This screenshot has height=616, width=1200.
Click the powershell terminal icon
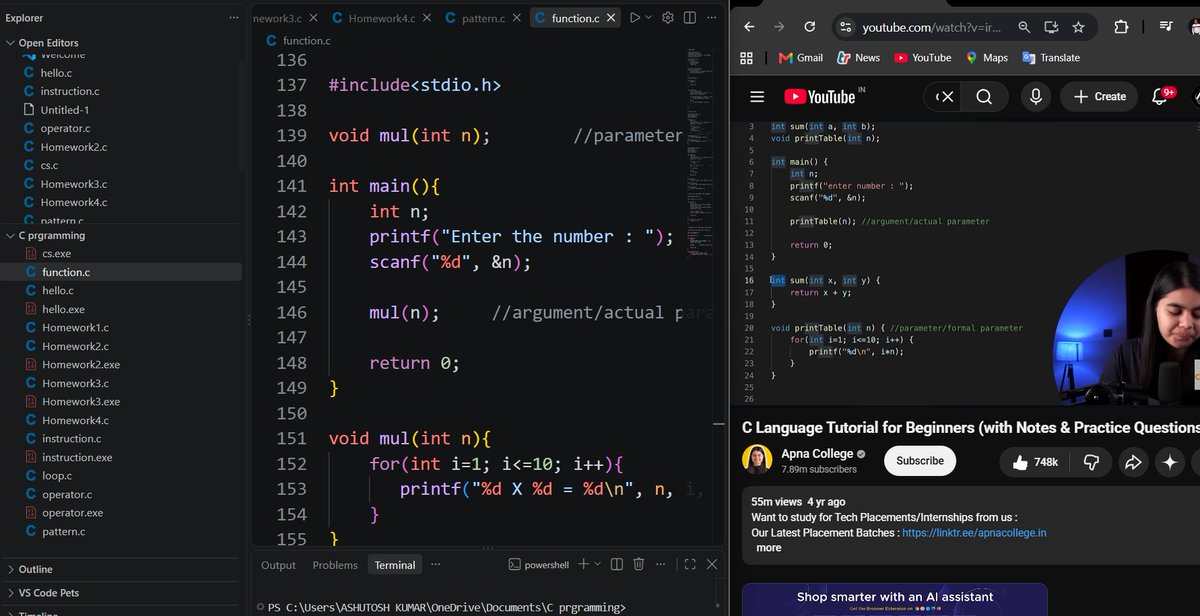[x=515, y=565]
